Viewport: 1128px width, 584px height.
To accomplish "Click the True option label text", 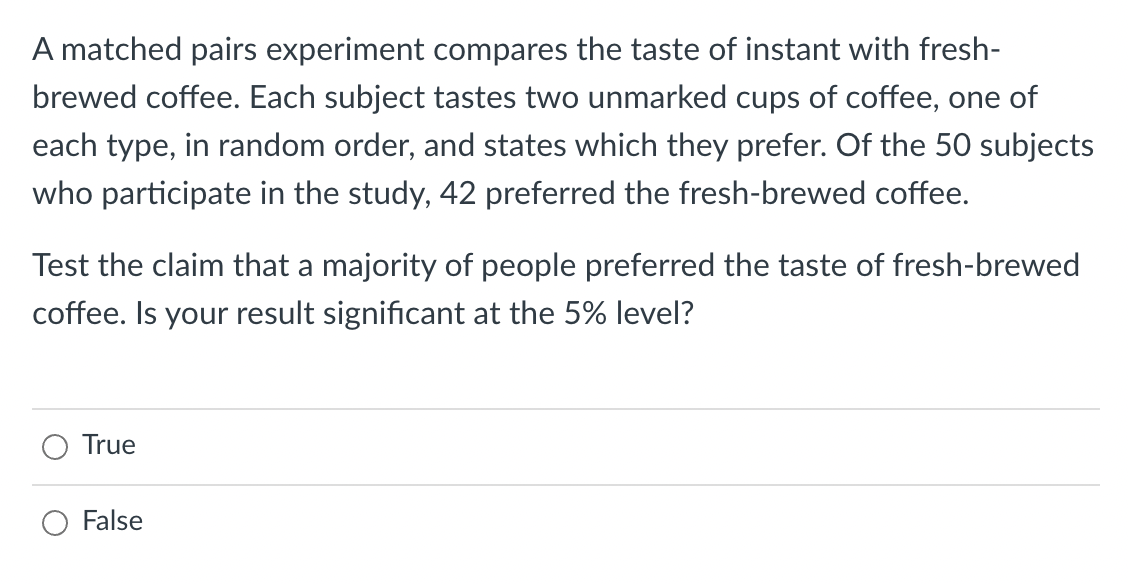I will pyautogui.click(x=107, y=445).
